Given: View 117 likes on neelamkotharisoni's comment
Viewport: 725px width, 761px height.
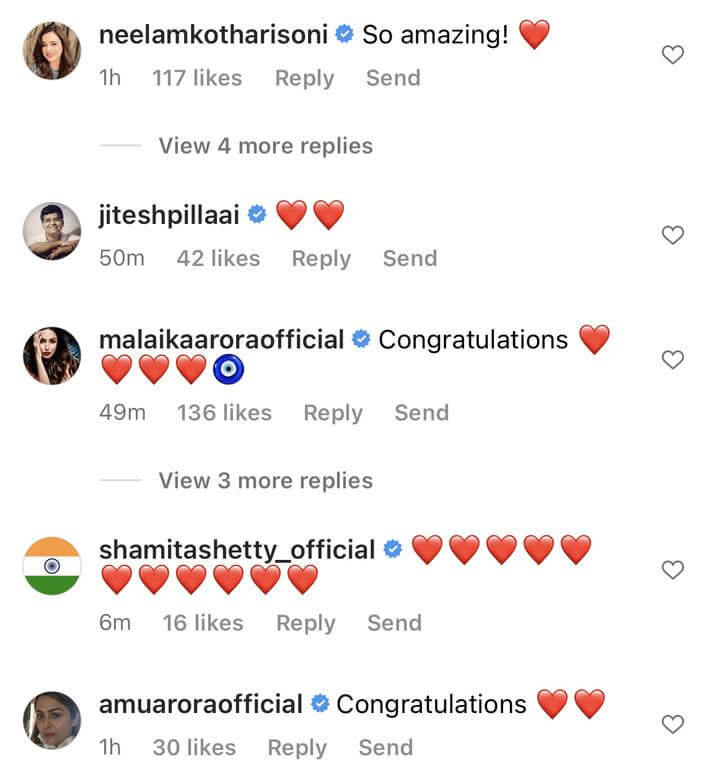Looking at the screenshot, I should pyautogui.click(x=197, y=78).
